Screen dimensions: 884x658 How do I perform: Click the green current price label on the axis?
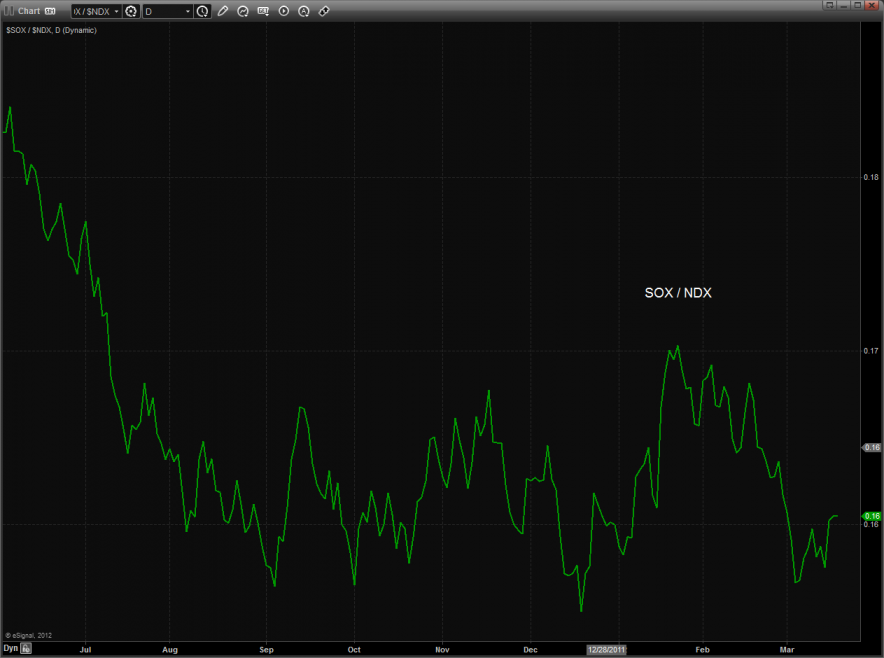tap(871, 516)
